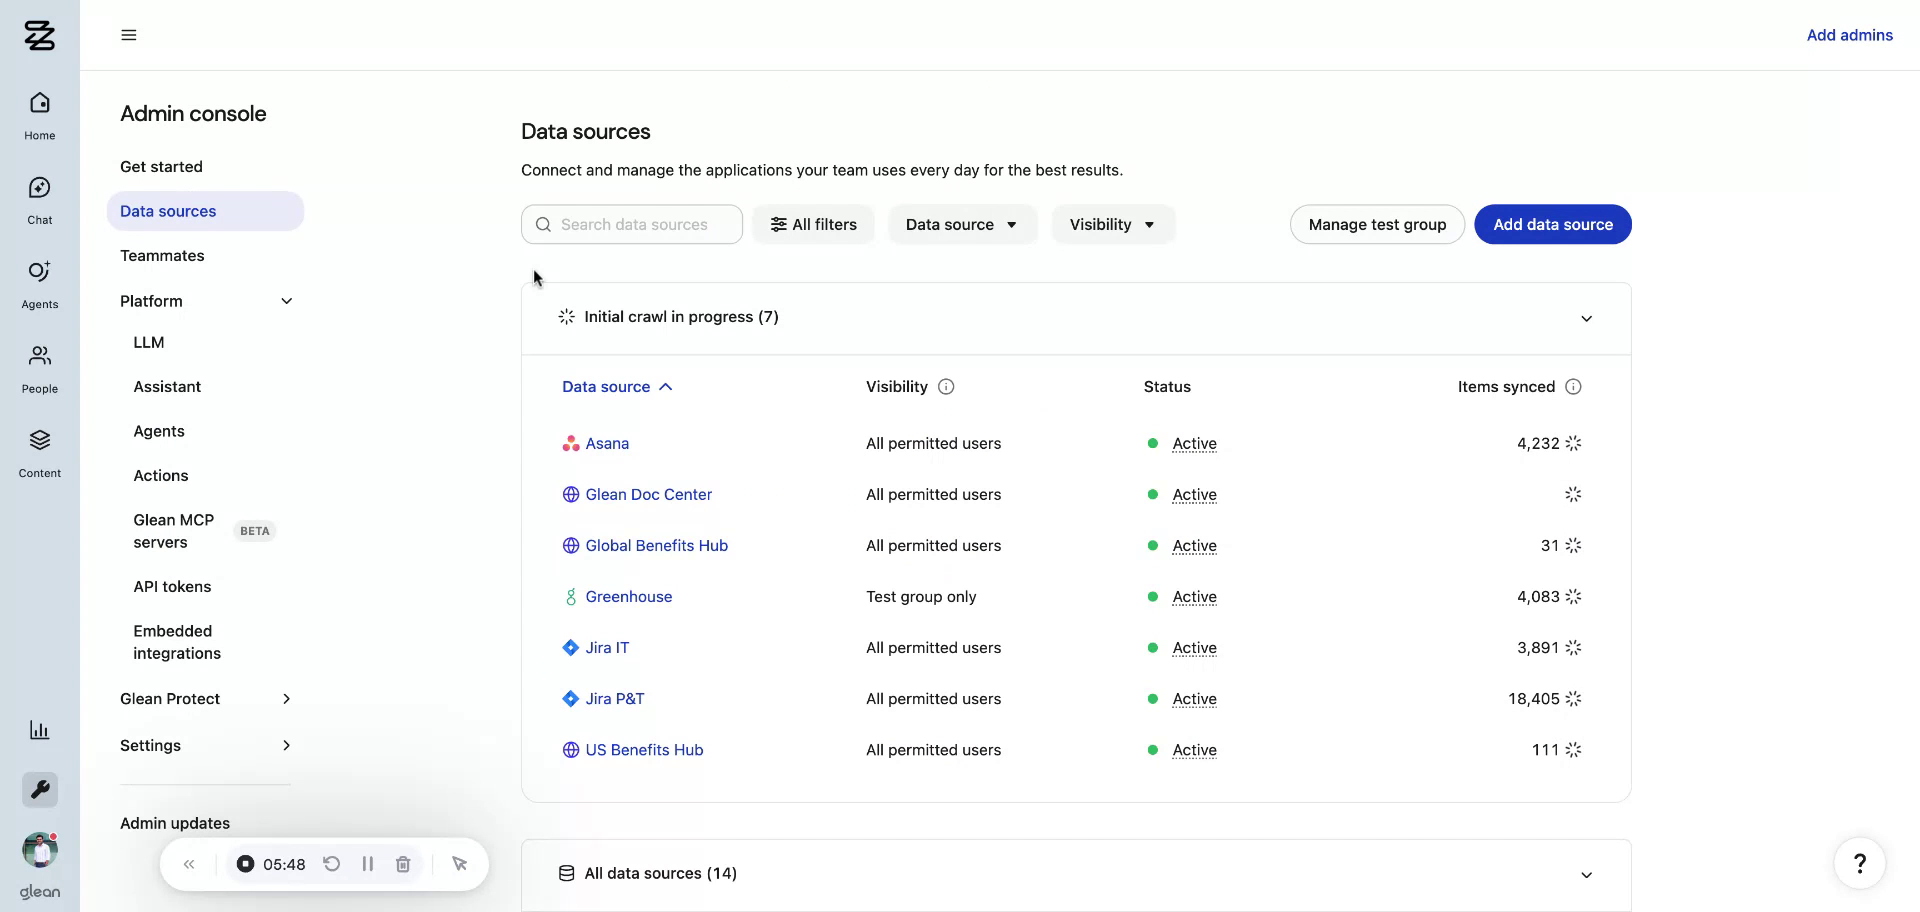This screenshot has width=1920, height=912.
Task: Open the Visibility filter dropdown
Action: pyautogui.click(x=1112, y=224)
